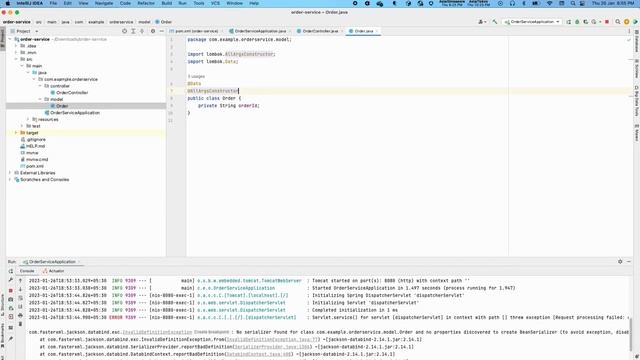640x360 pixels.
Task: Click the Debug bug icon in toolbar
Action: coord(577,22)
